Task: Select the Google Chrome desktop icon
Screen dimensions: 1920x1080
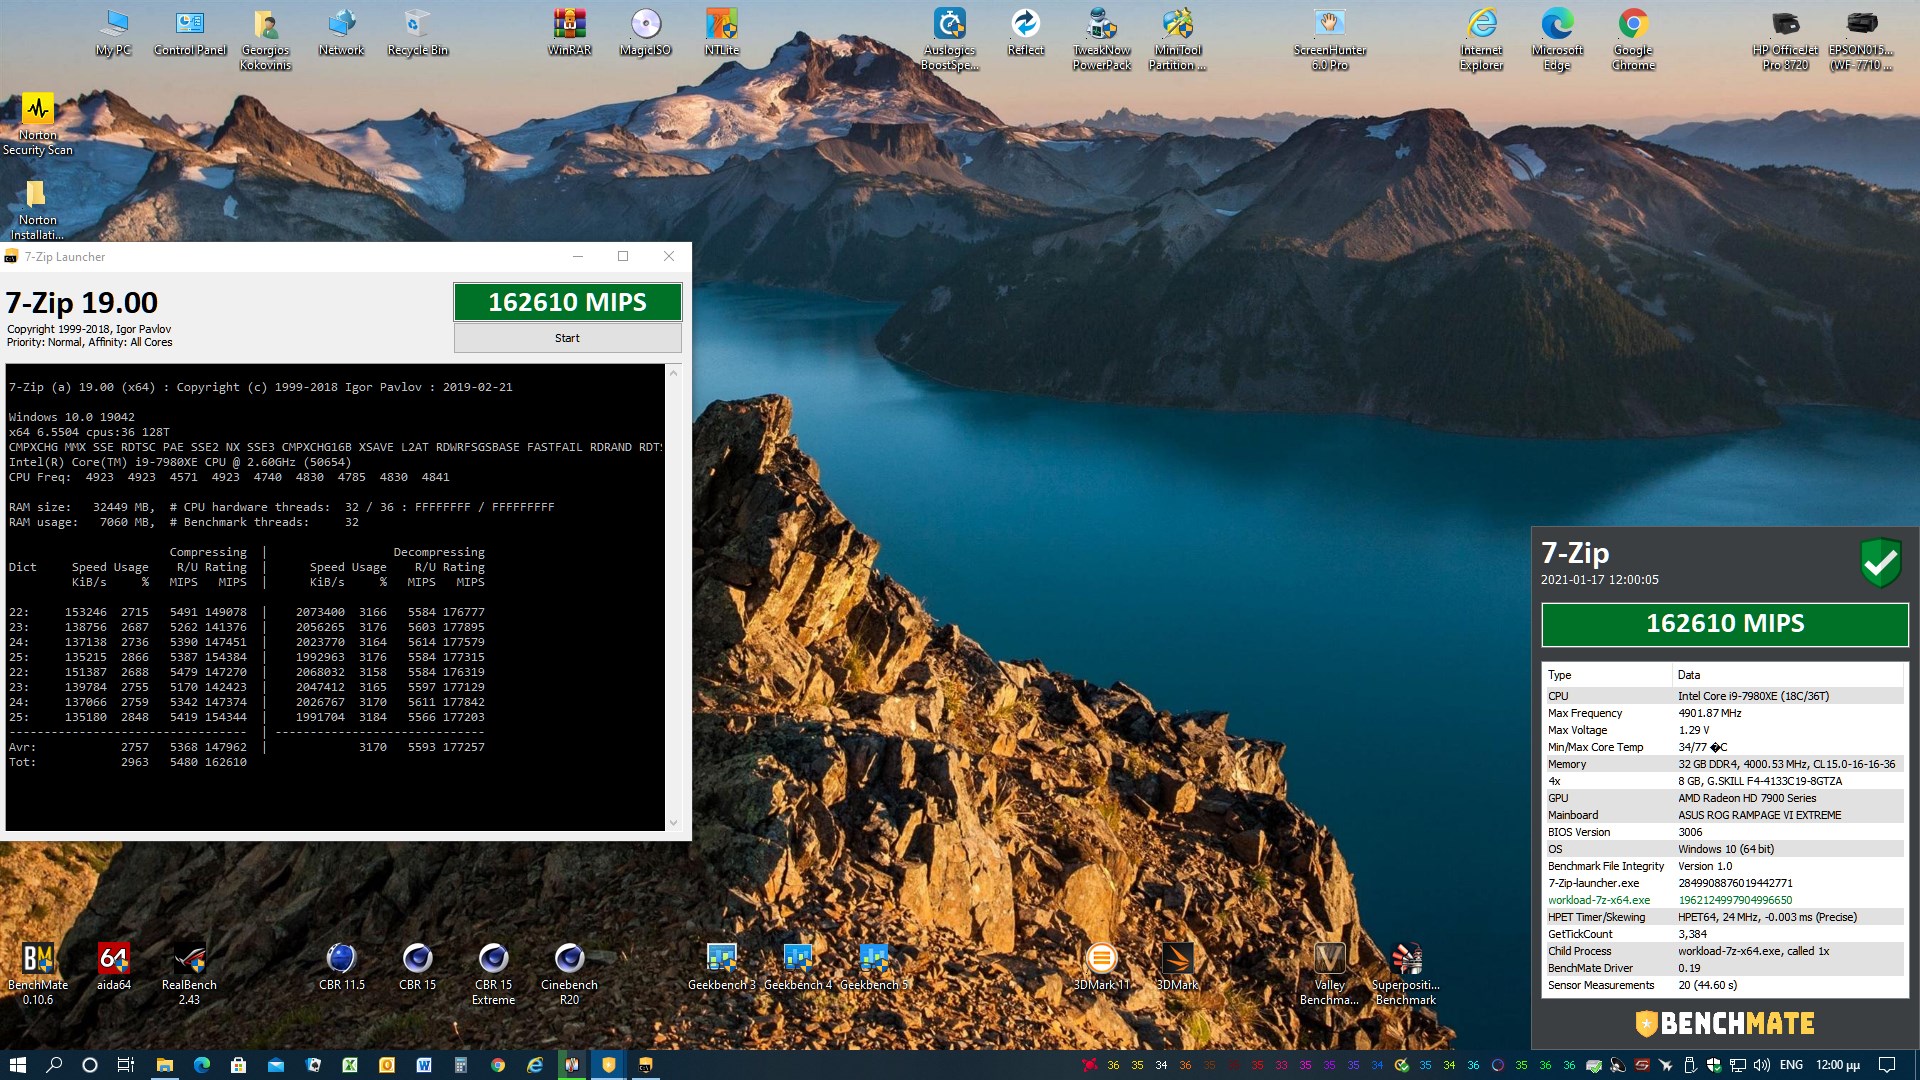Action: [x=1633, y=40]
